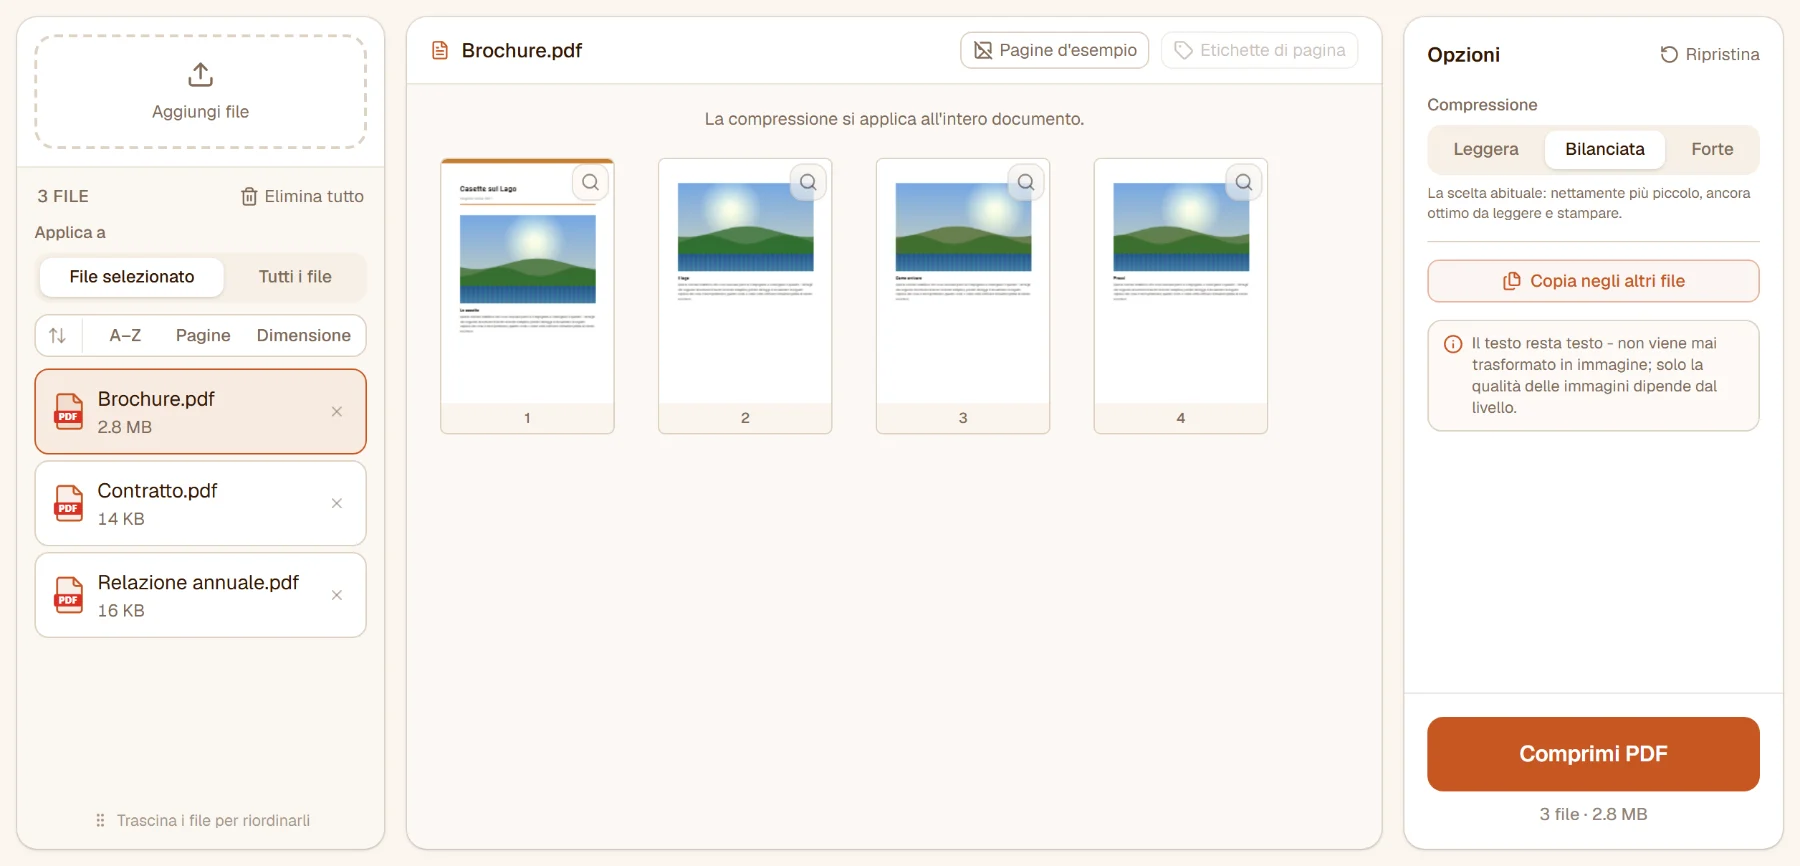
Task: Select Relazione annuale.pdf in the file list
Action: point(201,596)
